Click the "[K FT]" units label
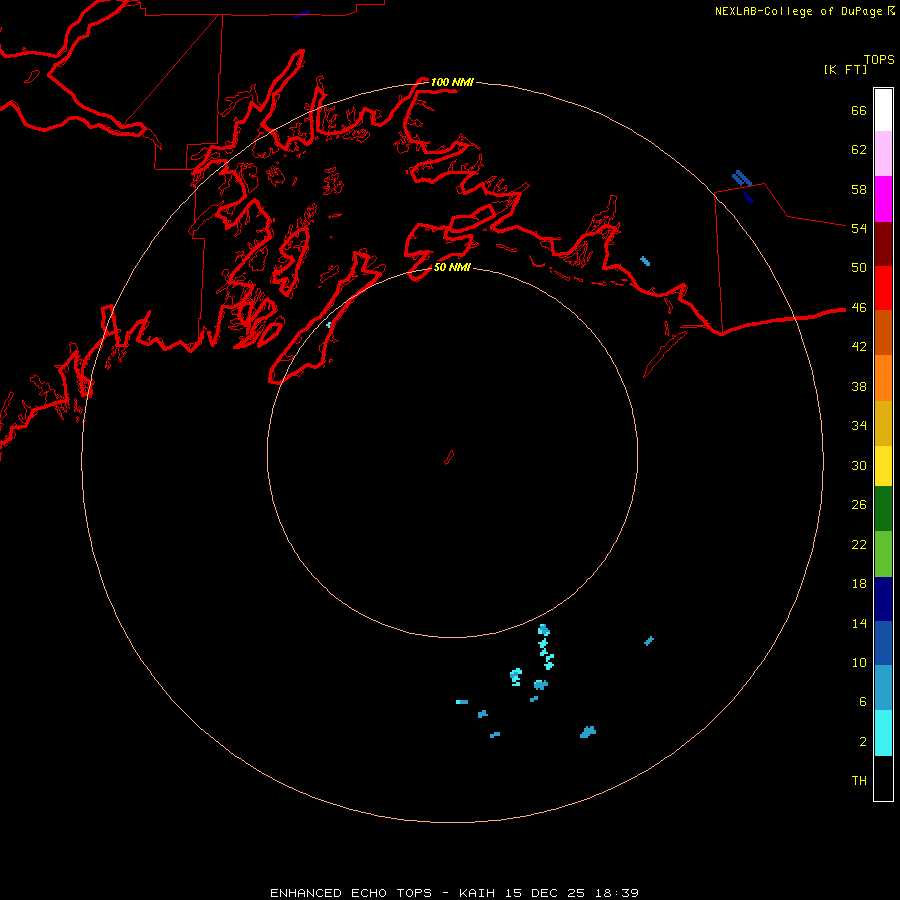 click(845, 69)
